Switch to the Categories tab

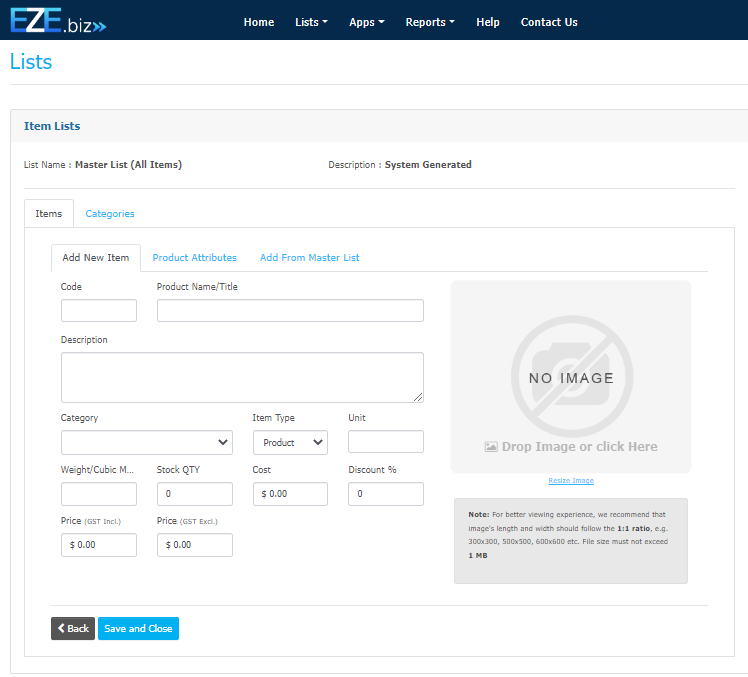[x=110, y=214]
